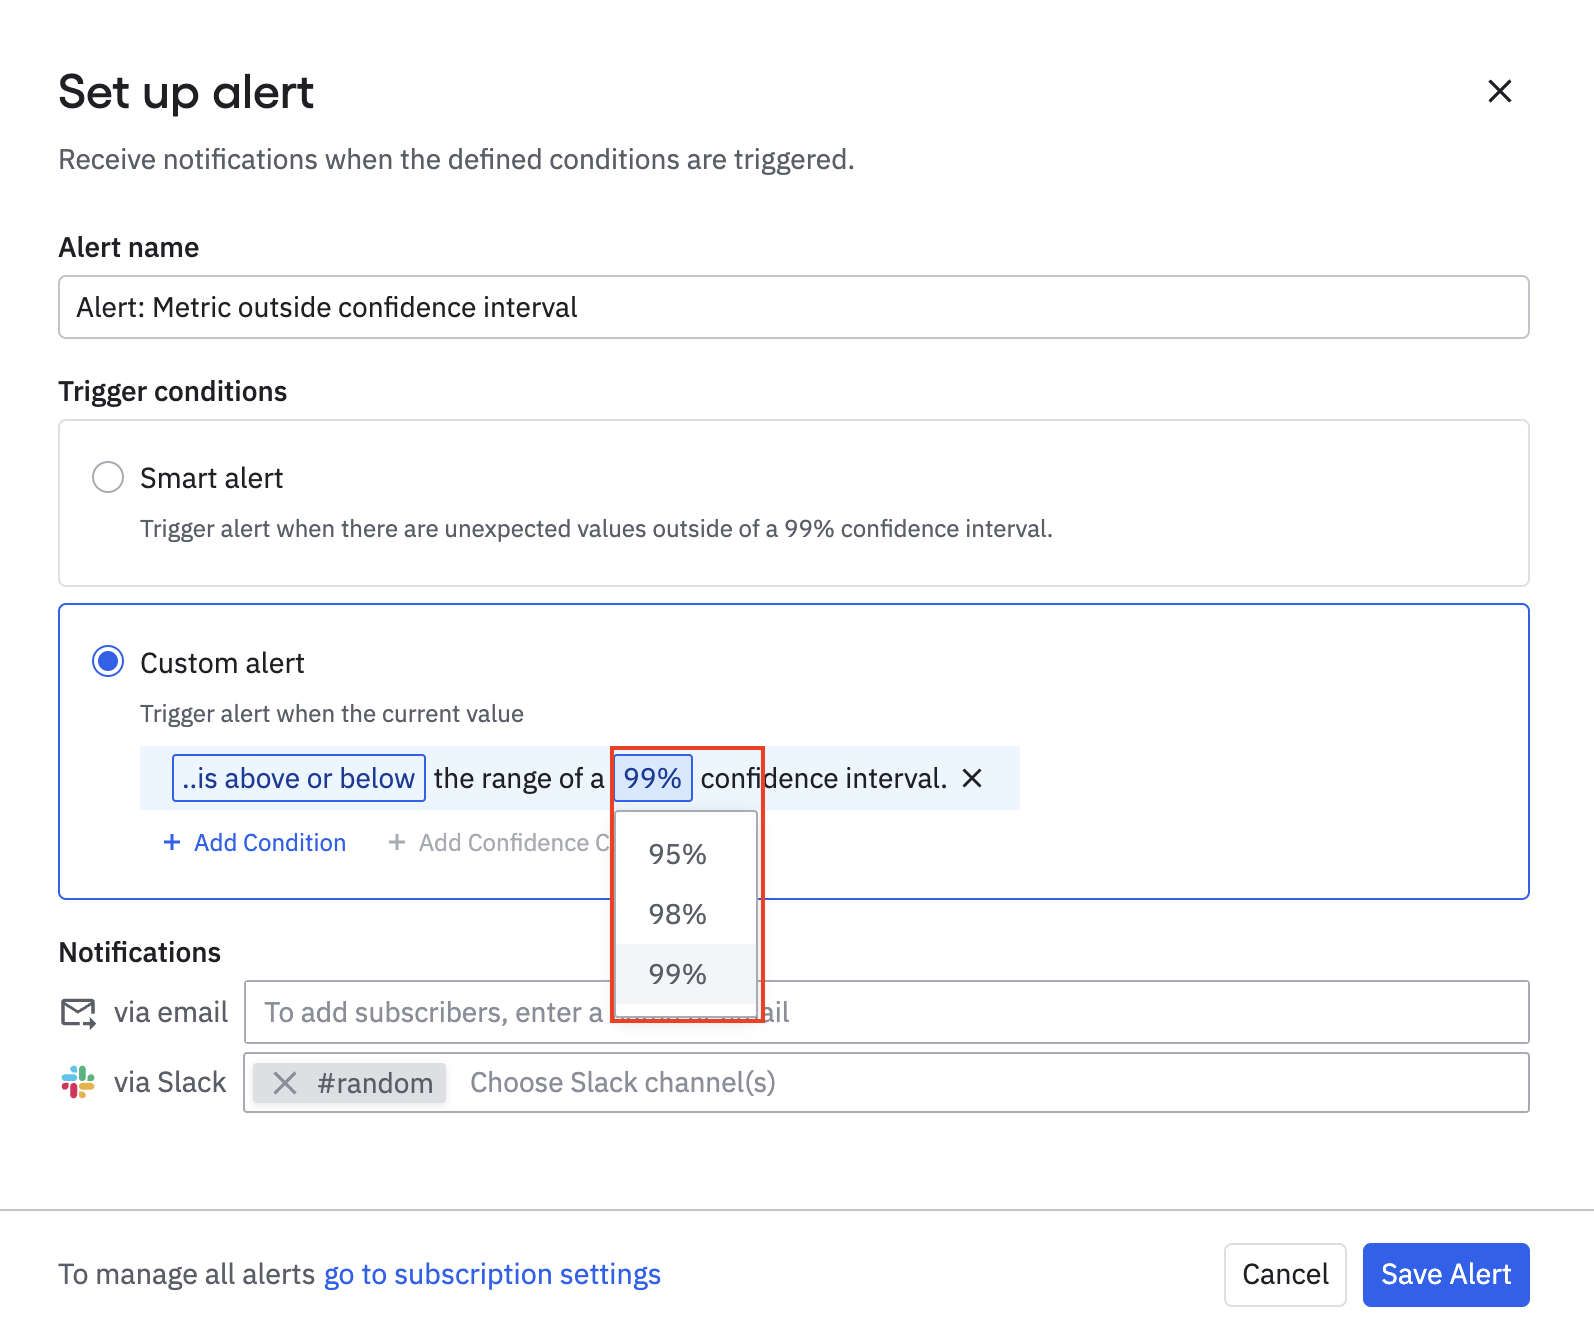Cancel the alert setup

[1284, 1274]
